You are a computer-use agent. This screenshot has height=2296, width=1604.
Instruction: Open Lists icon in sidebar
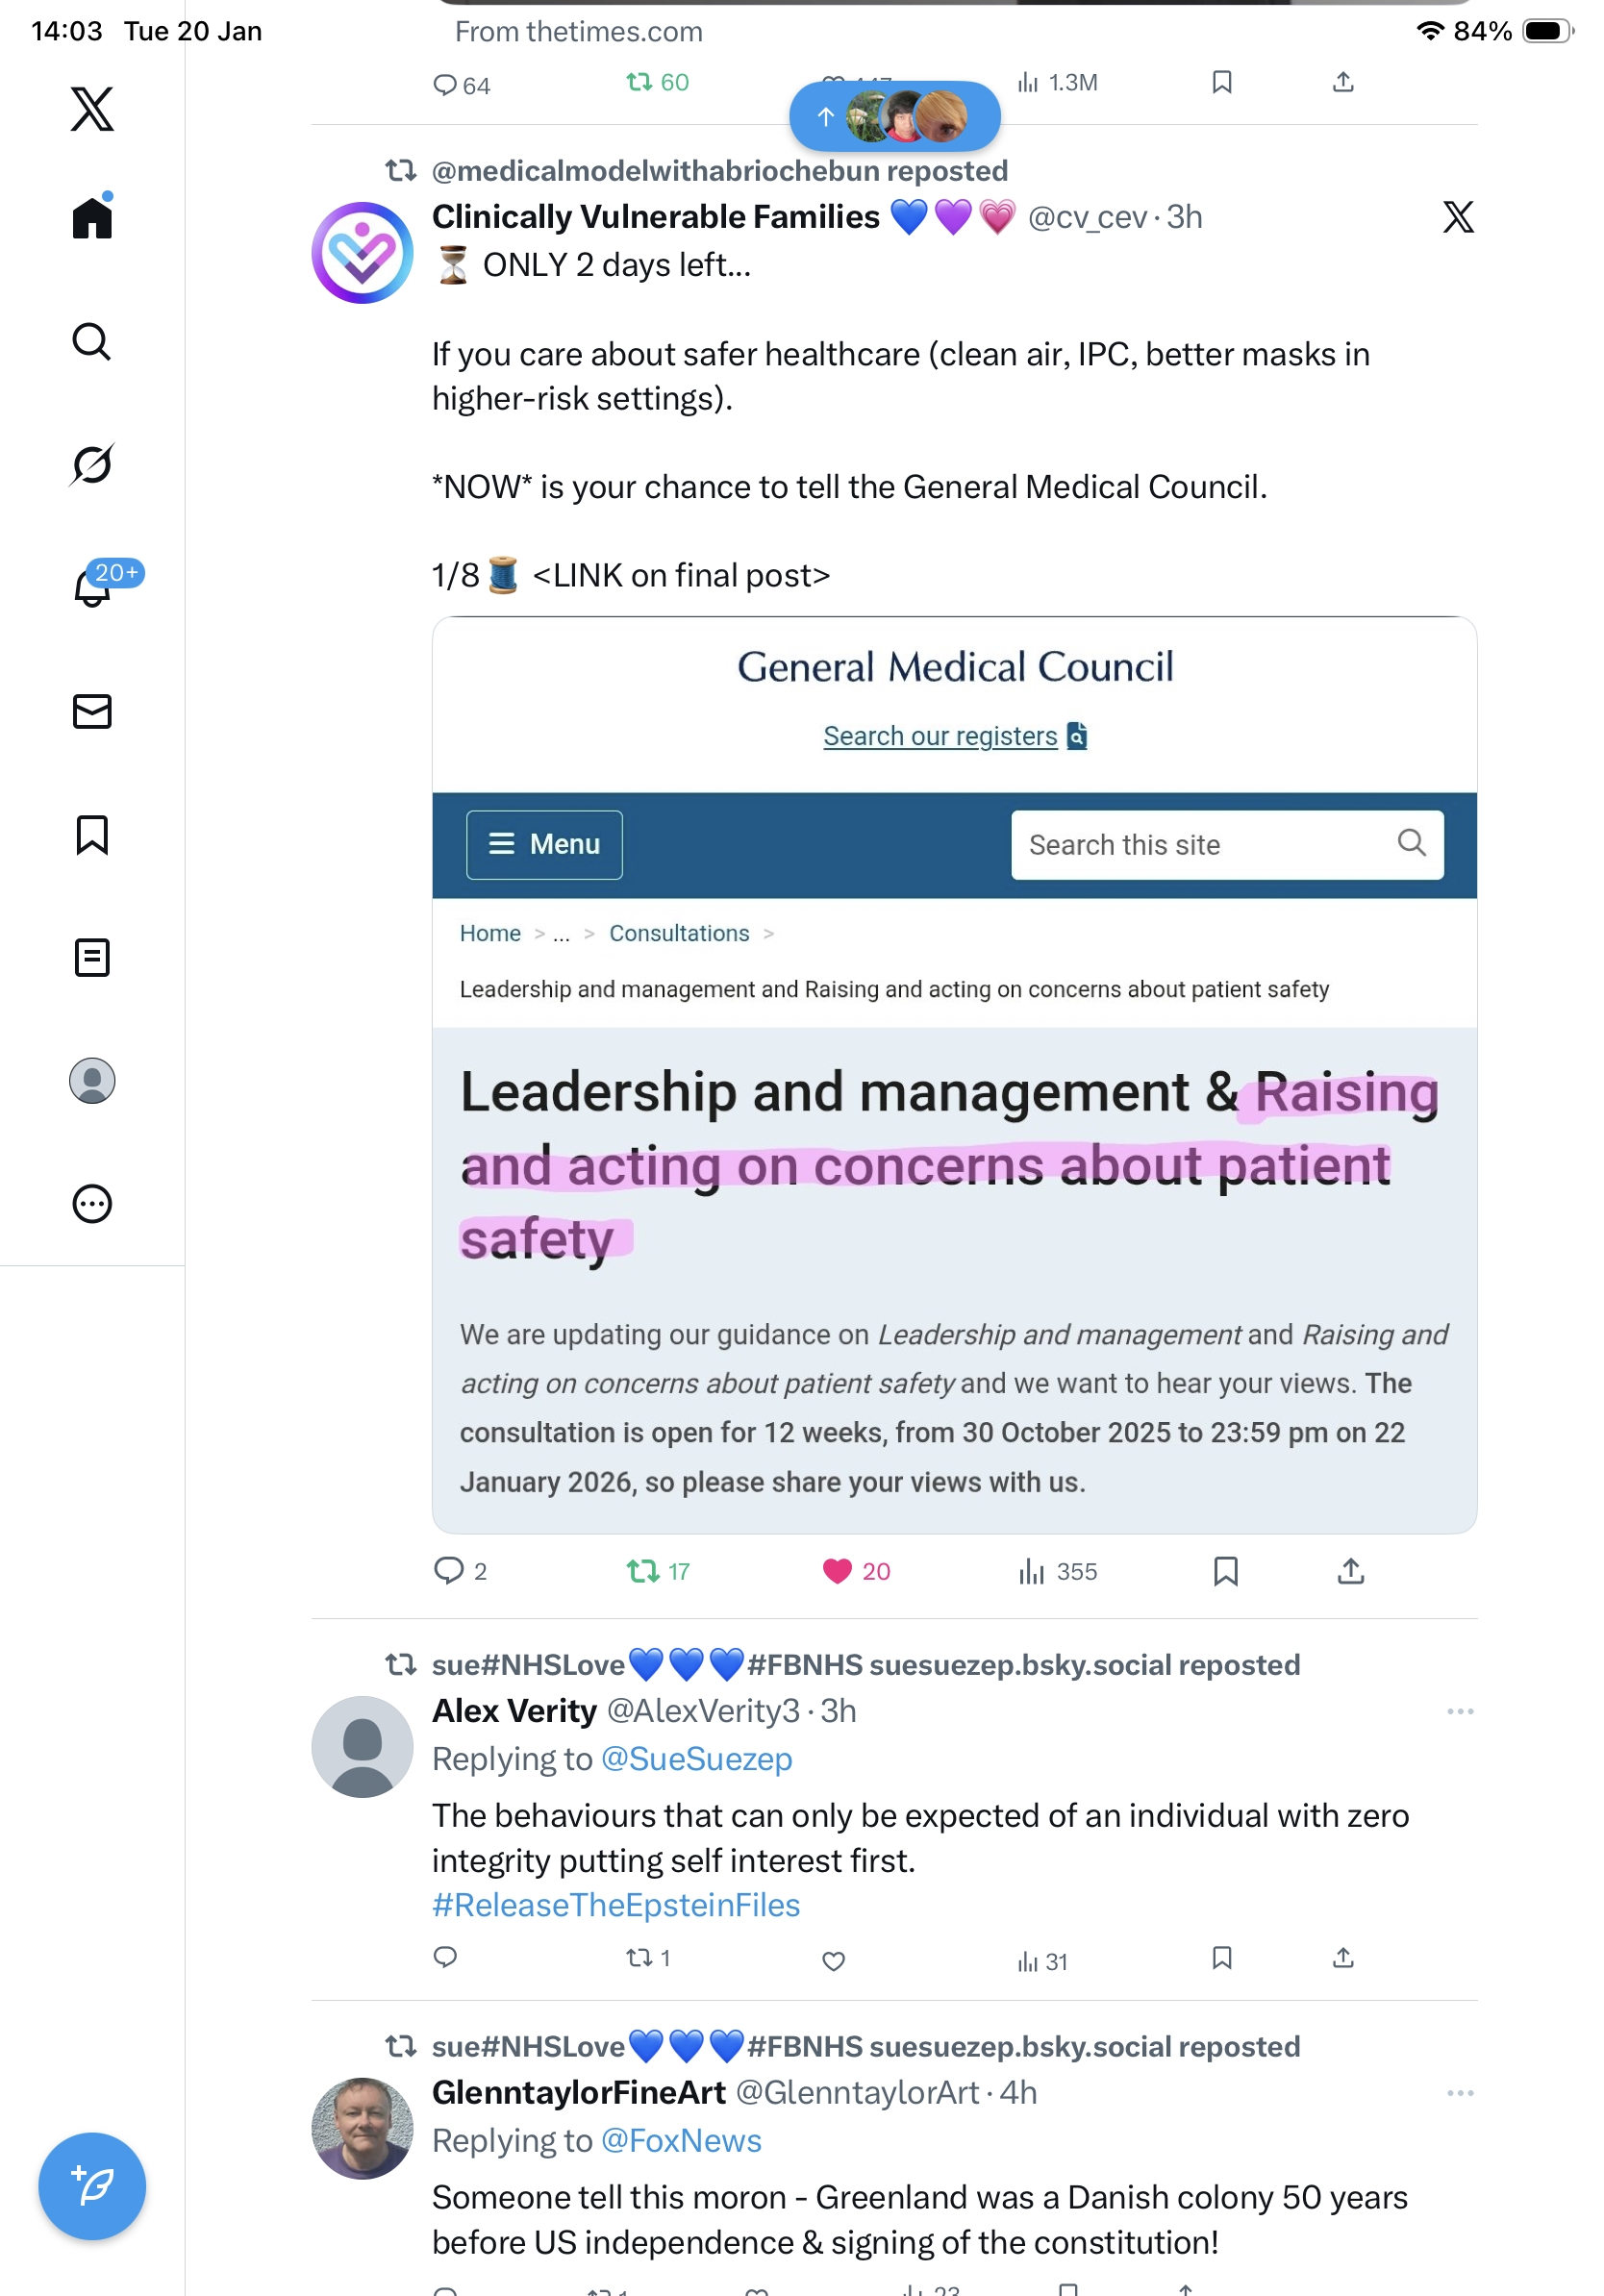pyautogui.click(x=92, y=958)
